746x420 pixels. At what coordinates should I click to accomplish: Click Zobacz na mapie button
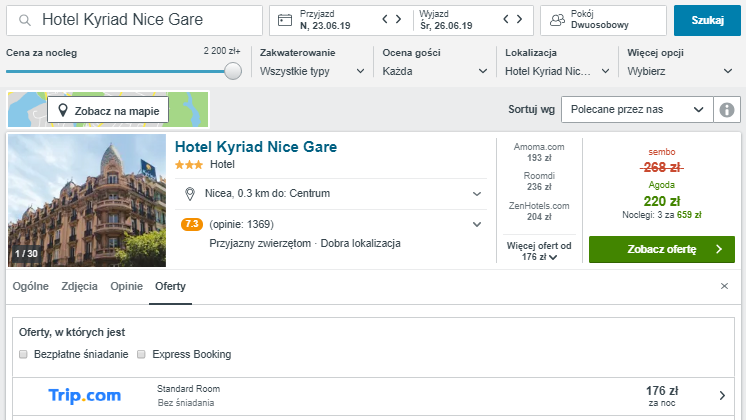point(108,111)
